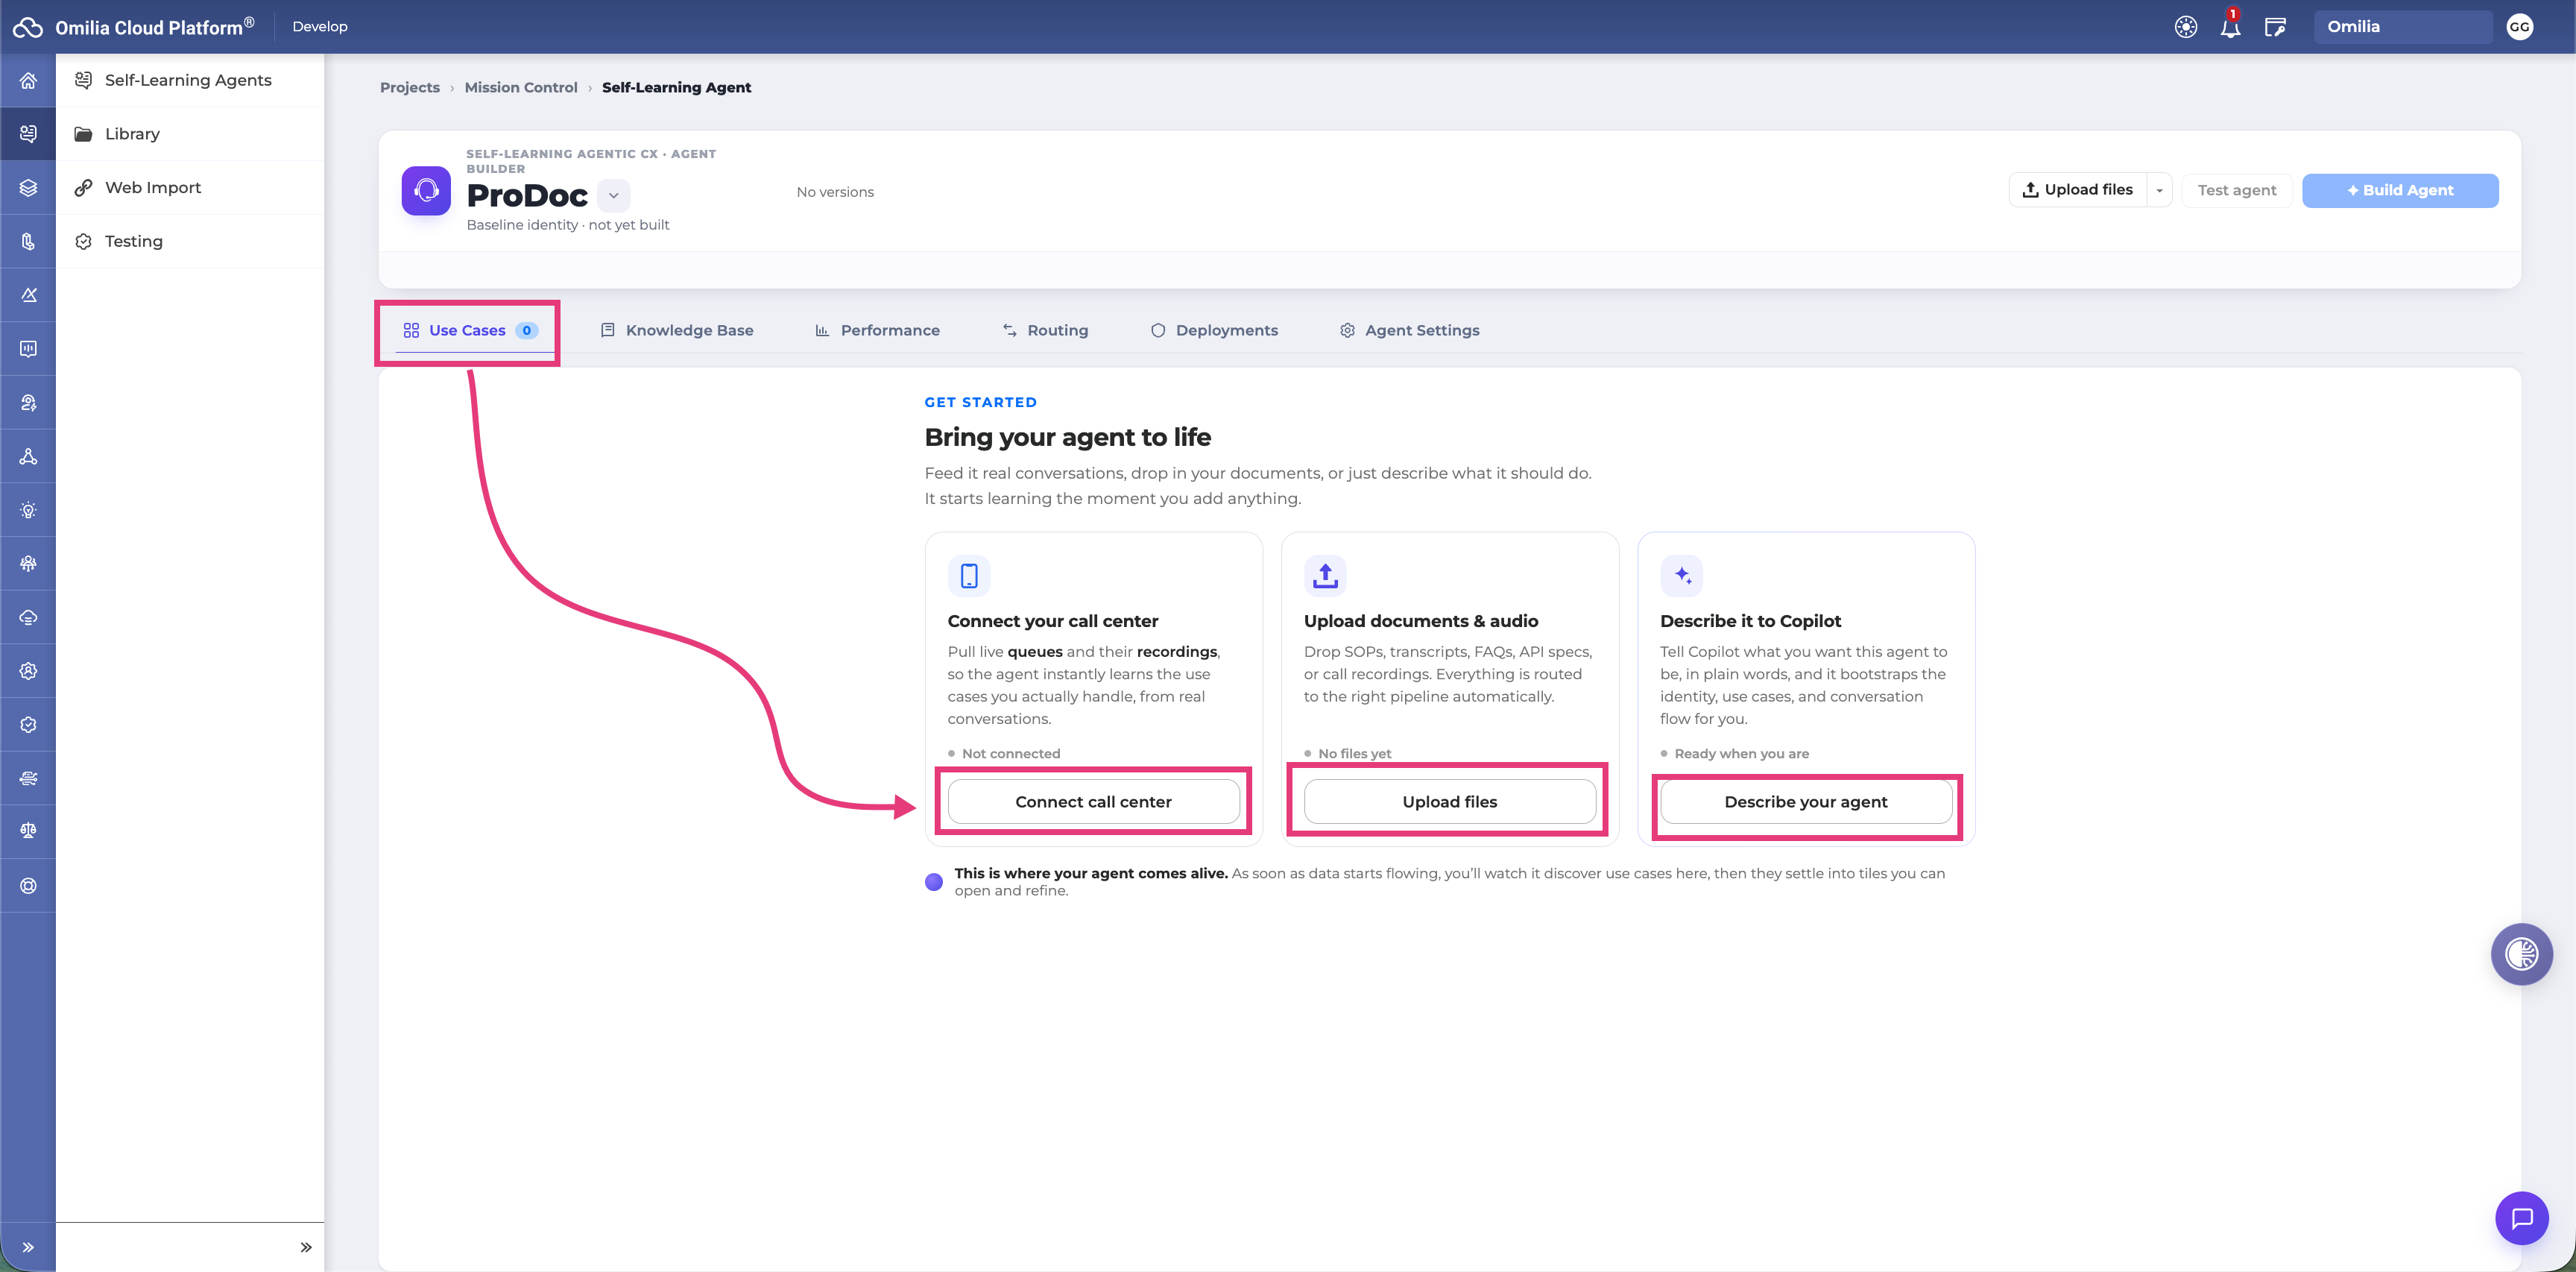Click the Describe your agent button
Screen dimensions: 2576x1272
[x=1806, y=802]
